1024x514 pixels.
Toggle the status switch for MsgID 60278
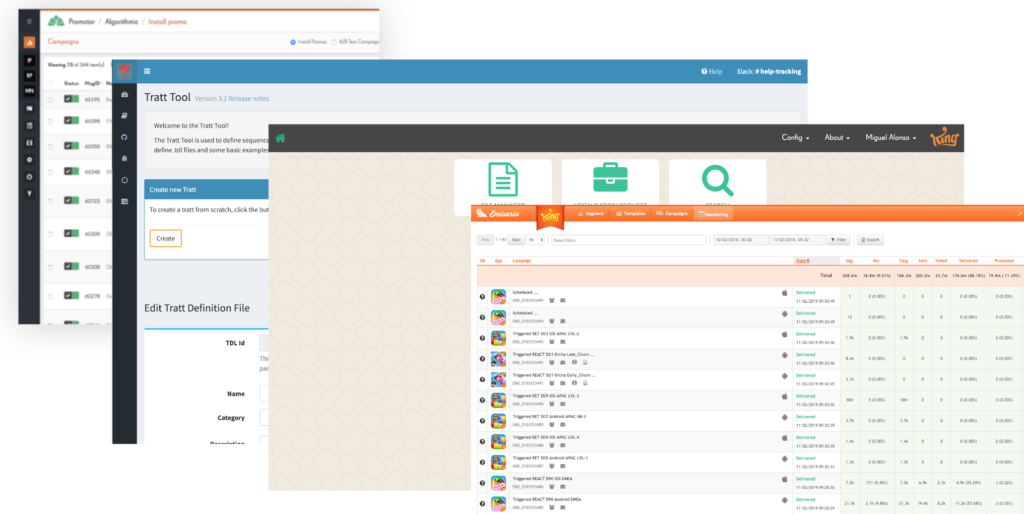71,295
